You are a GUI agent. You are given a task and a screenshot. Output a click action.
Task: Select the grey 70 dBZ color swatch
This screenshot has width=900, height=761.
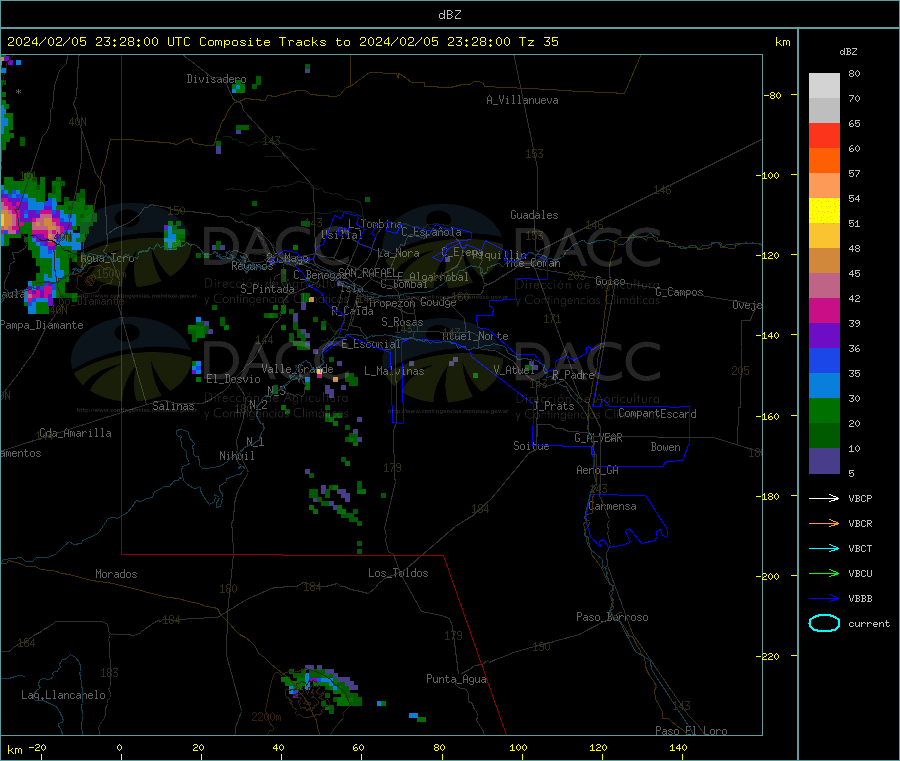[824, 86]
